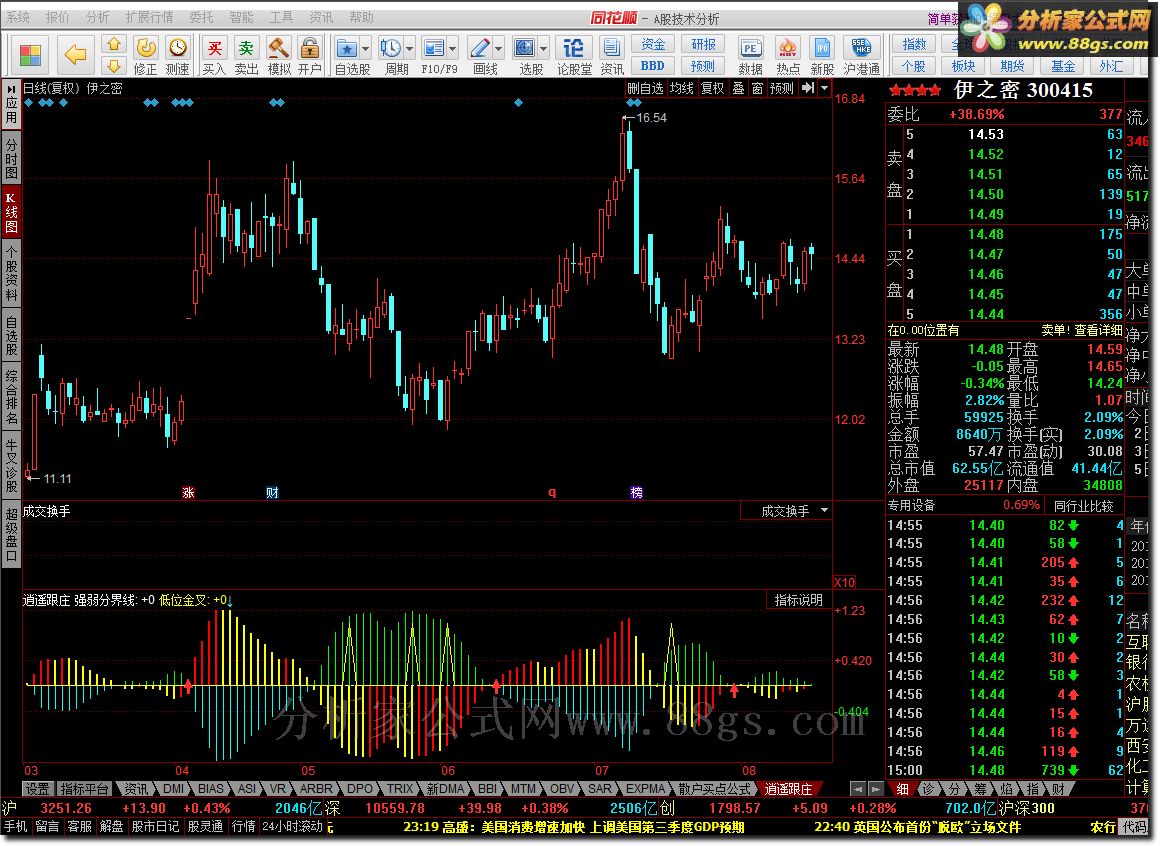
Task: Click the 板块 button
Action: 963,66
